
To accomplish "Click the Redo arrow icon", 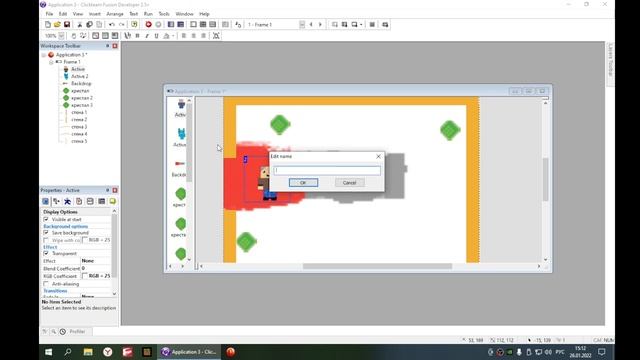I will point(121,24).
